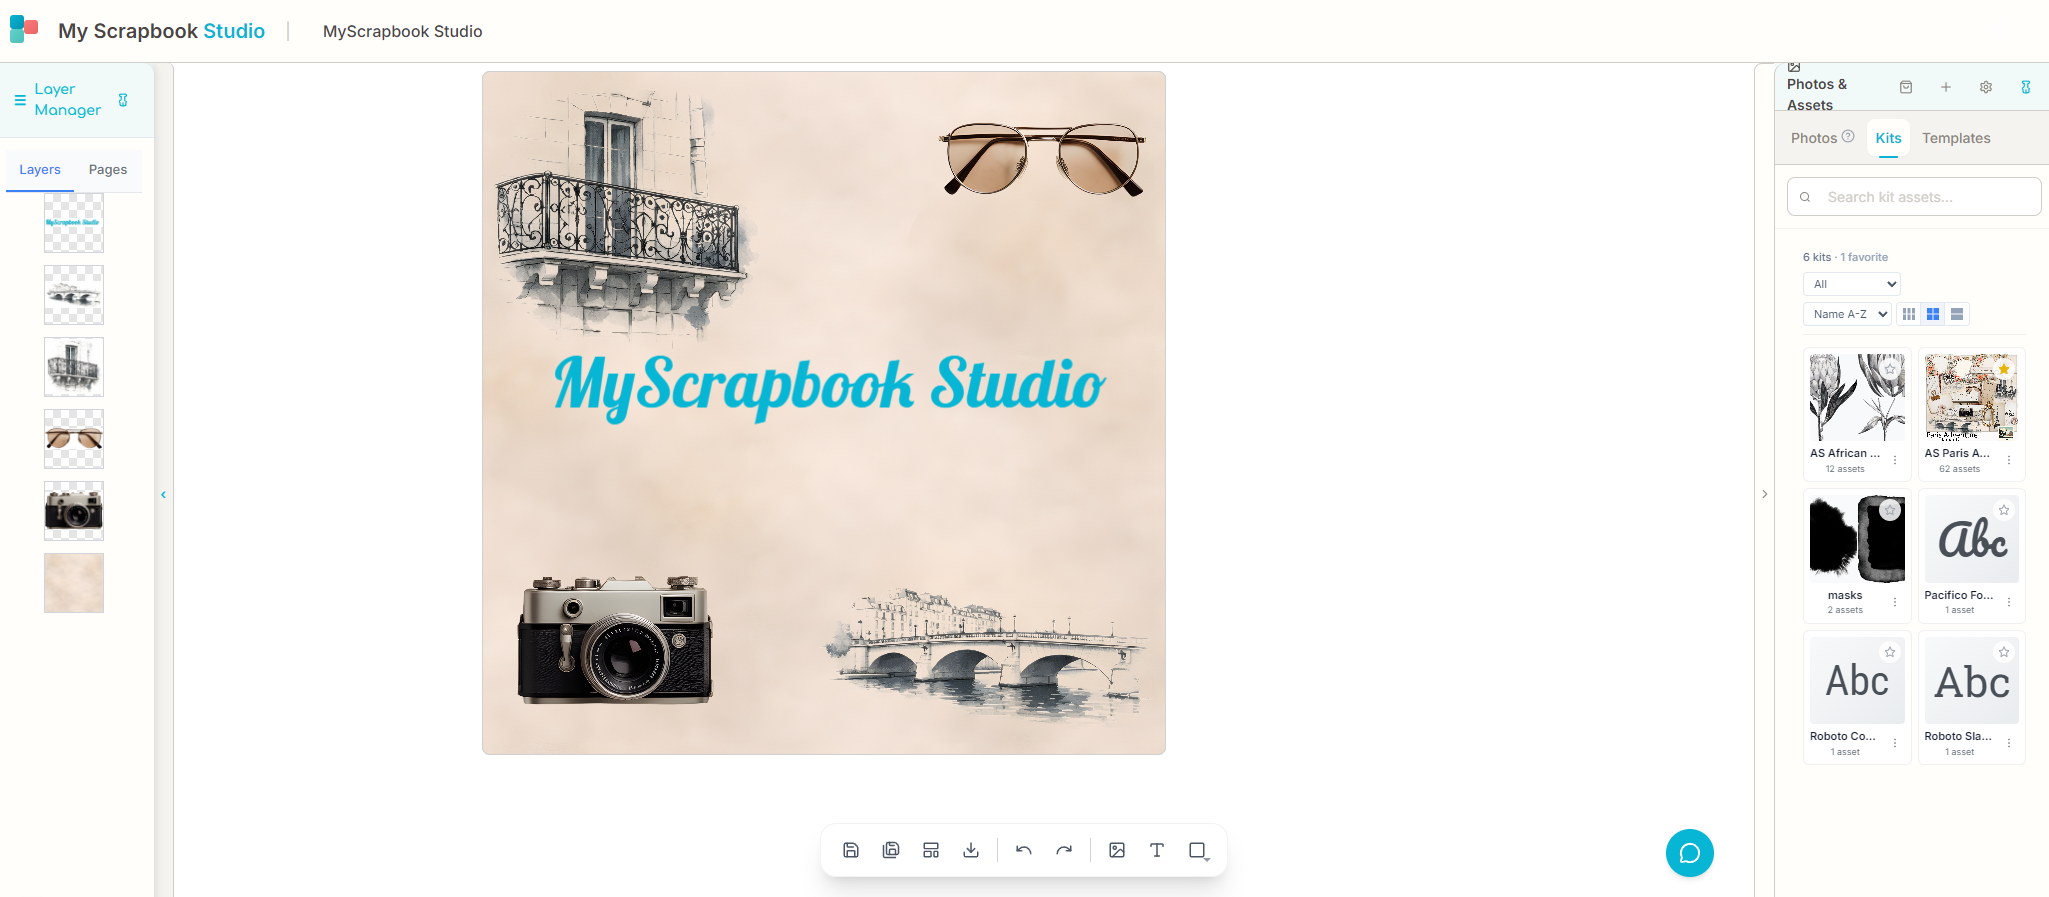
Task: Unfavorite the AS Paris kit star
Action: pyautogui.click(x=2004, y=369)
